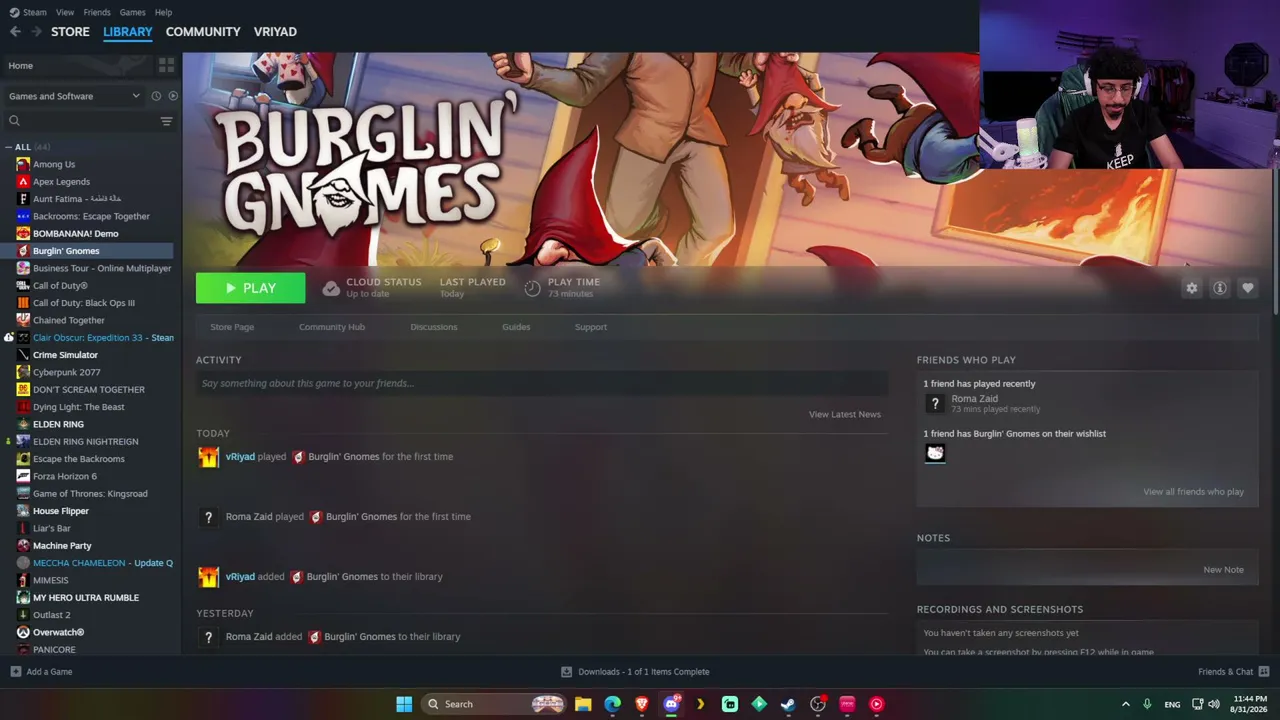Open the Support tab
This screenshot has width=1280, height=720.
[x=591, y=327]
